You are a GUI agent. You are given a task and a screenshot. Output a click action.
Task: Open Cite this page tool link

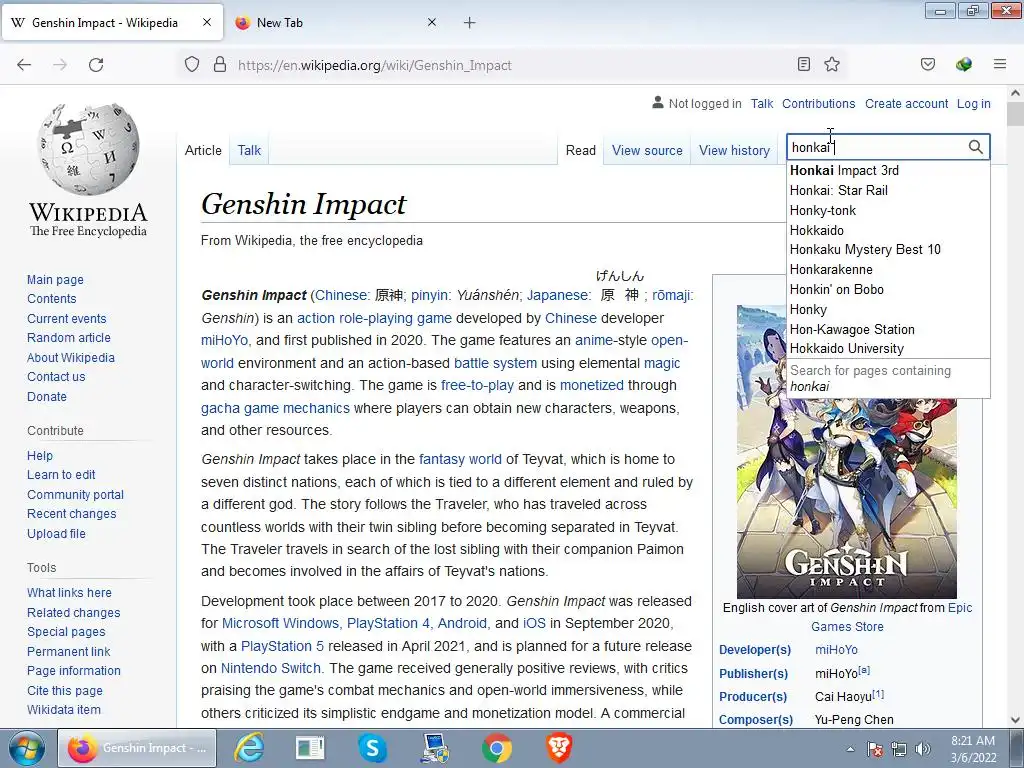(x=65, y=690)
